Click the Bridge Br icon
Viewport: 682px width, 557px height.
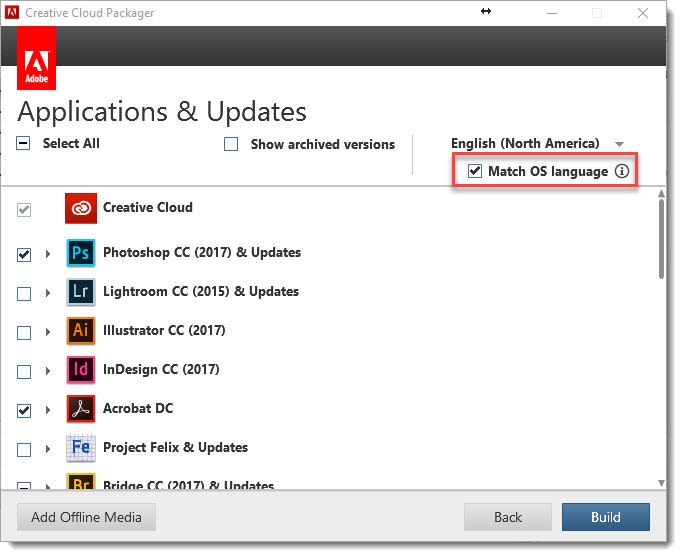[81, 481]
